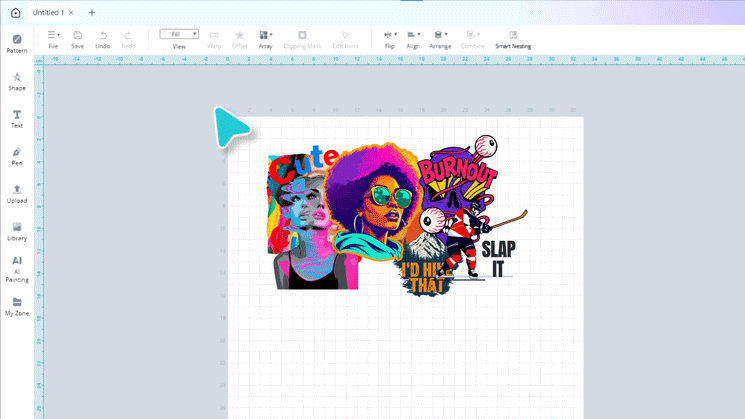745x419 pixels.
Task: Choose the Pen drawing tool
Action: 17,156
